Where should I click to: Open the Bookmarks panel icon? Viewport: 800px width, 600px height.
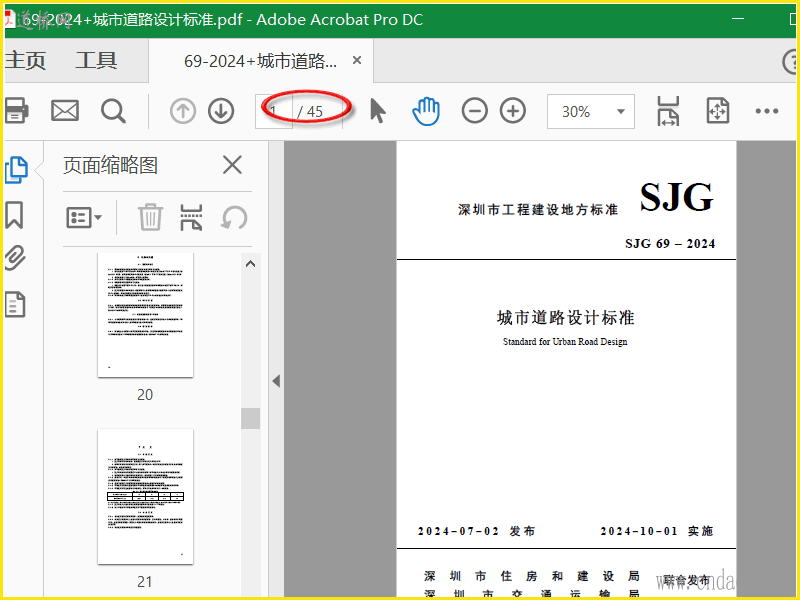[x=15, y=215]
